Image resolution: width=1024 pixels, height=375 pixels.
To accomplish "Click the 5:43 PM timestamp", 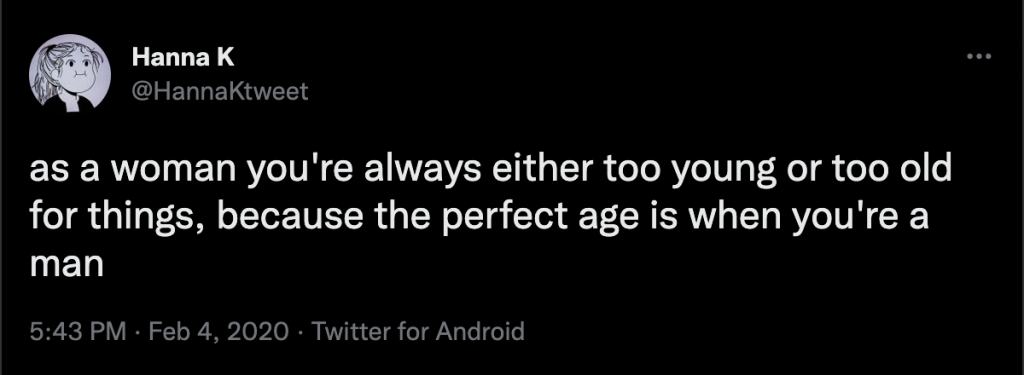I will point(78,331).
